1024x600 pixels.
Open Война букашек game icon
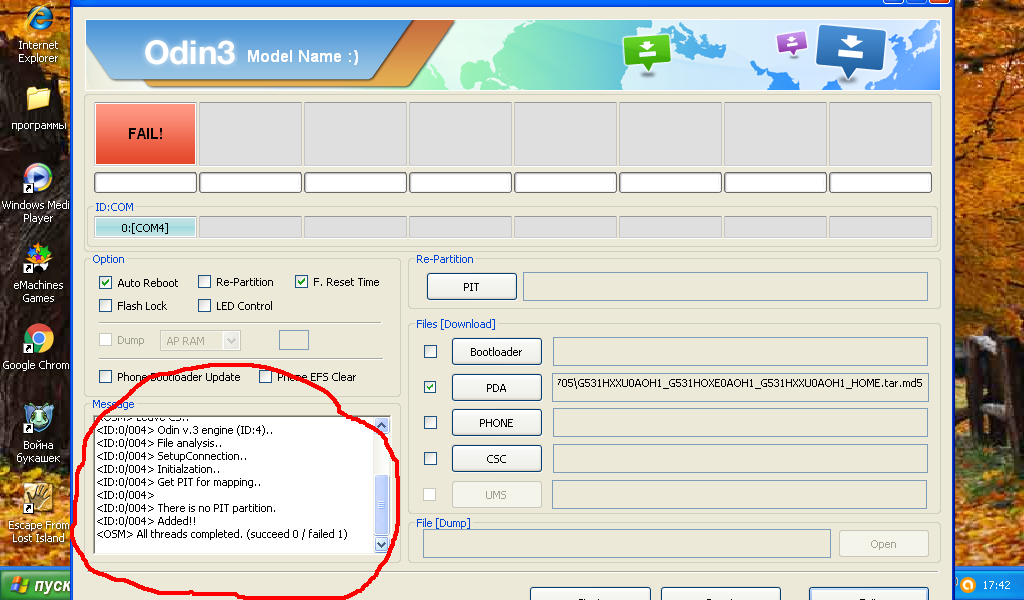coord(38,418)
